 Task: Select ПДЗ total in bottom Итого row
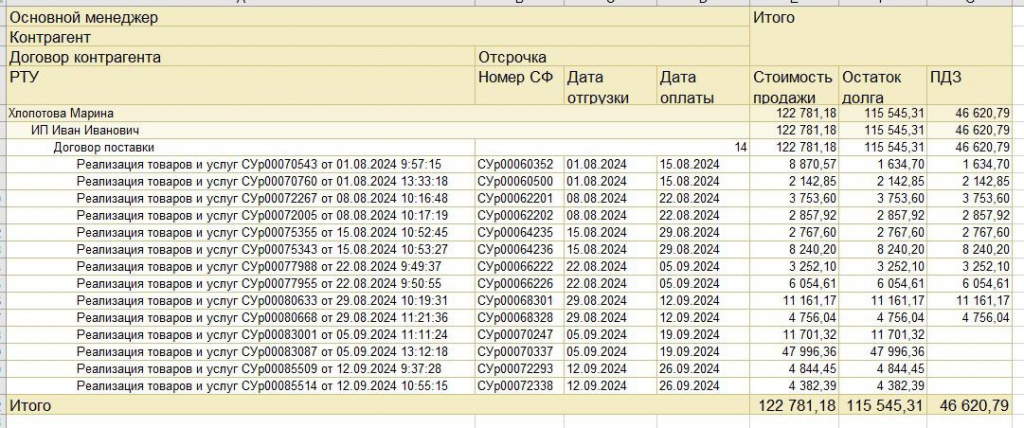click(973, 406)
